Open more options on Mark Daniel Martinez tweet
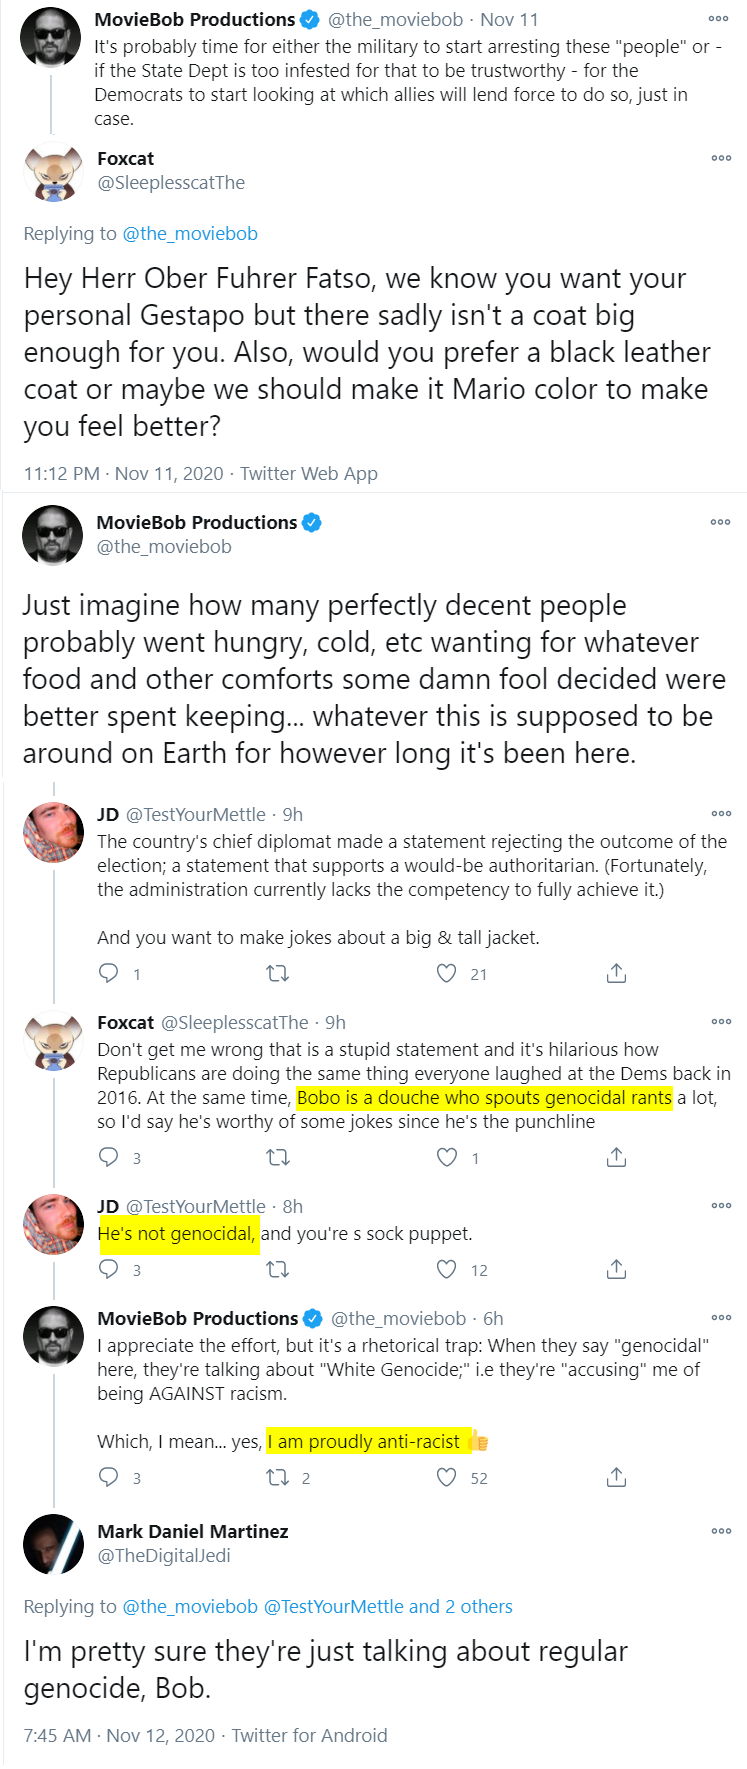Screen dimensions: 747x1769 click(721, 1531)
